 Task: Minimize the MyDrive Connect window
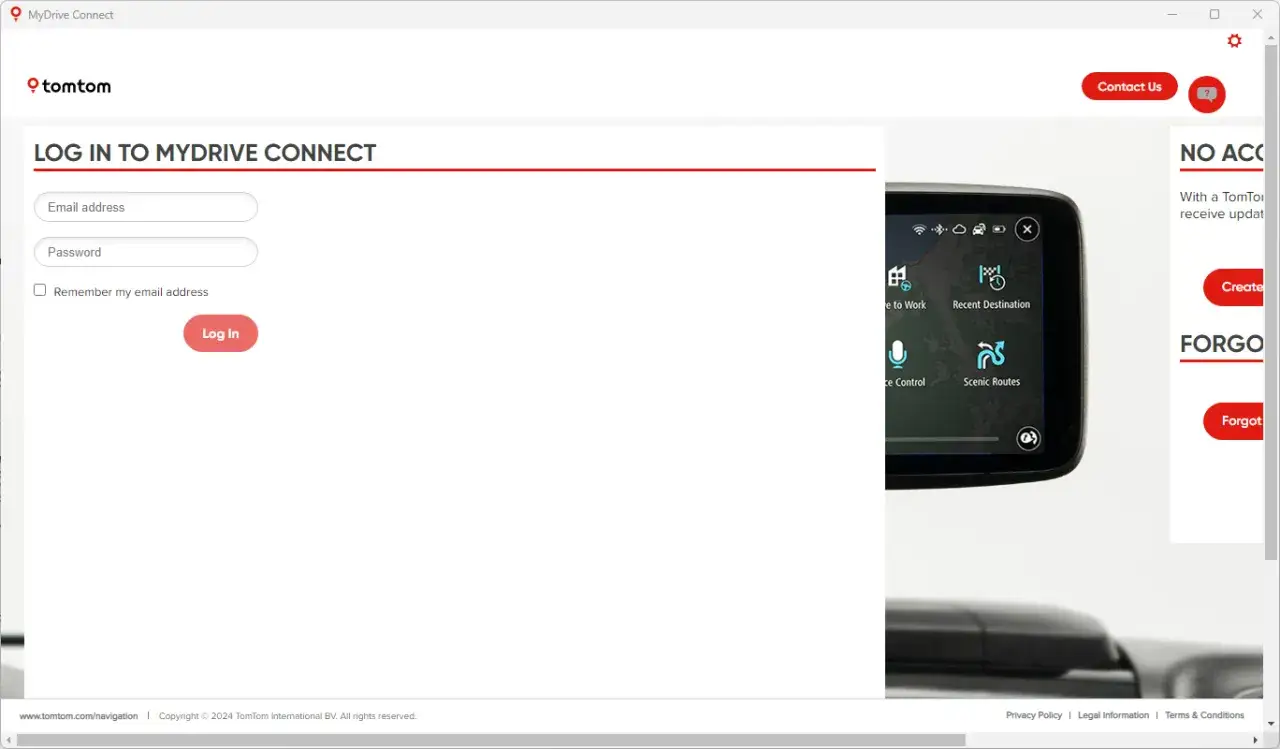pyautogui.click(x=1171, y=14)
